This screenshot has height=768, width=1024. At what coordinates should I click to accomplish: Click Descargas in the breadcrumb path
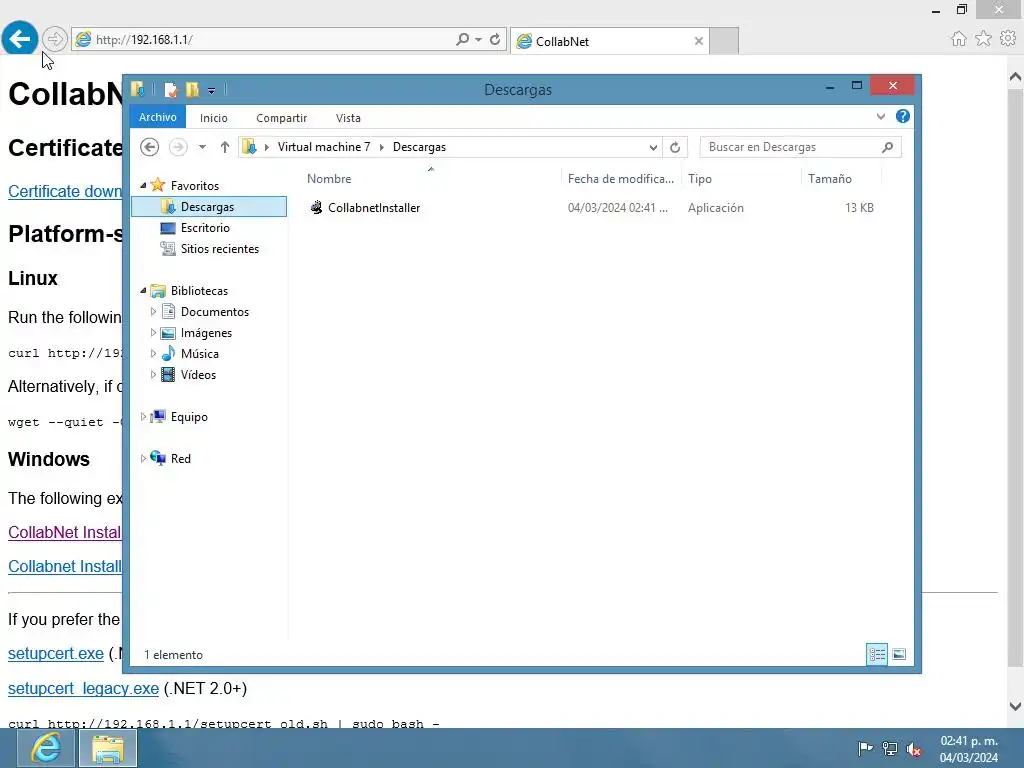tap(419, 147)
